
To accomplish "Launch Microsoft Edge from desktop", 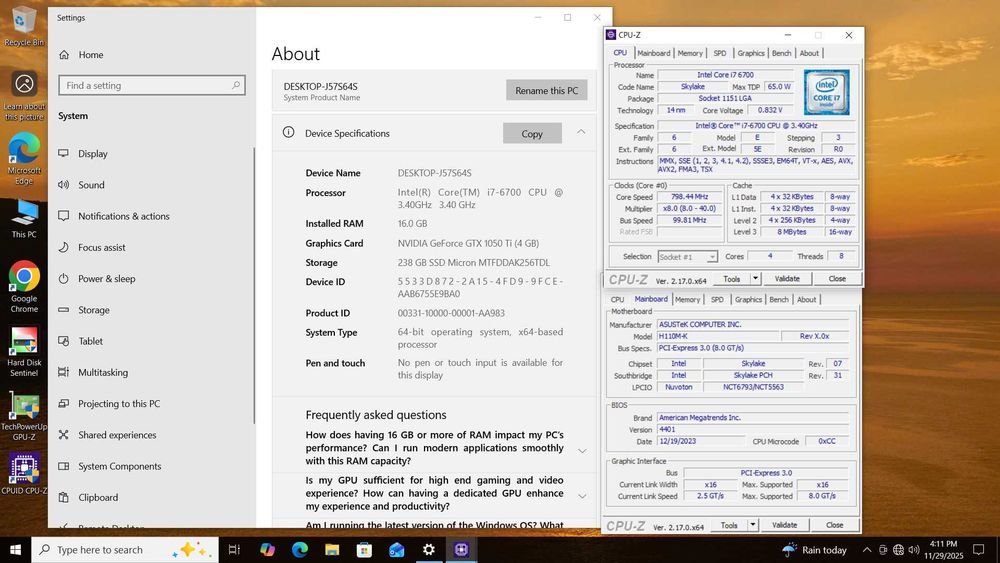I will (24, 159).
